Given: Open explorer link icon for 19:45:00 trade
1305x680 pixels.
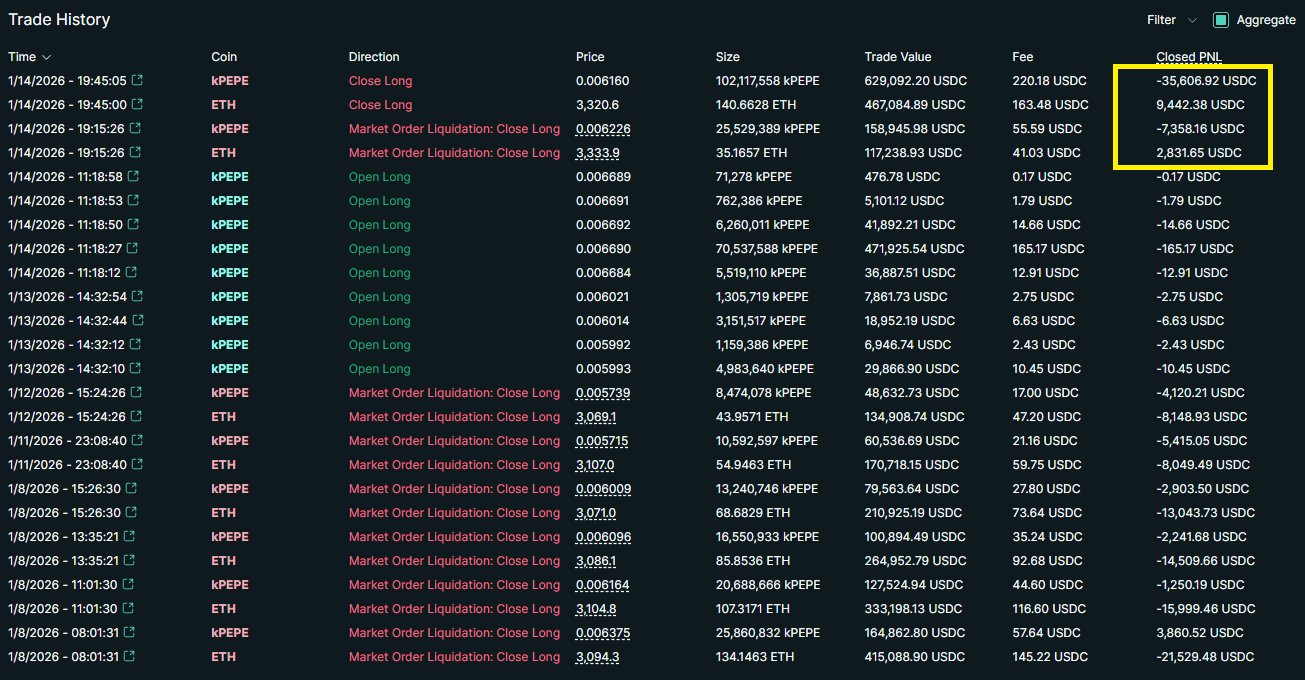Looking at the screenshot, I should [x=137, y=105].
